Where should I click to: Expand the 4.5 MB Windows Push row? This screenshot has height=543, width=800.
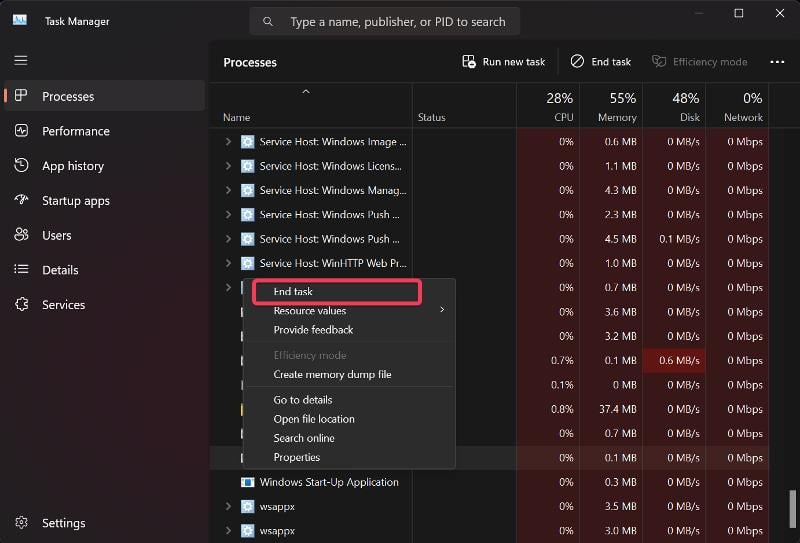pyautogui.click(x=228, y=239)
